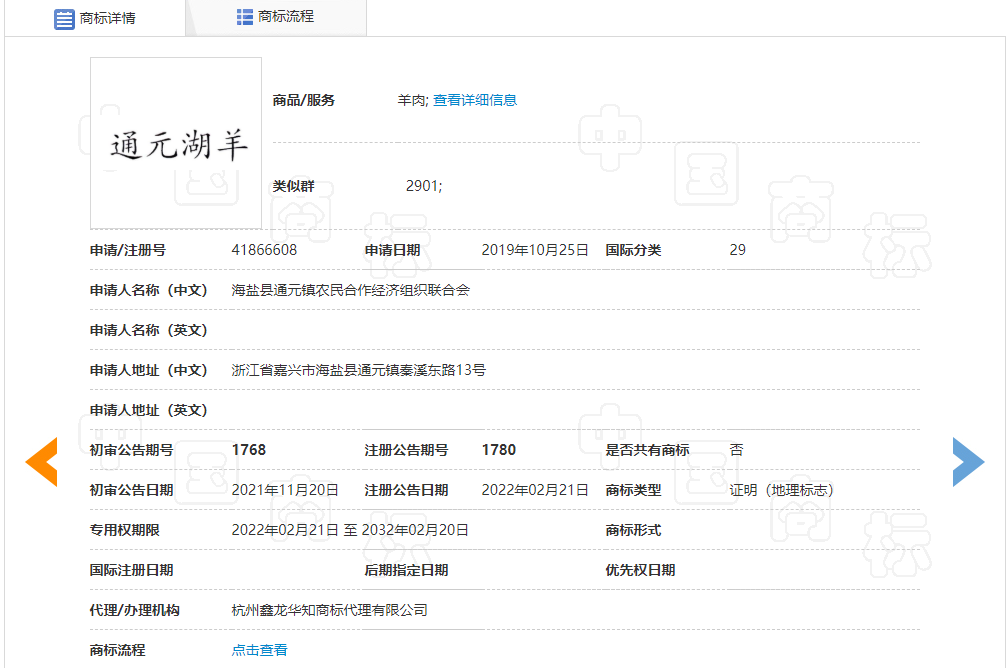Click the 优先权日期 label
1008x668 pixels.
coord(640,570)
